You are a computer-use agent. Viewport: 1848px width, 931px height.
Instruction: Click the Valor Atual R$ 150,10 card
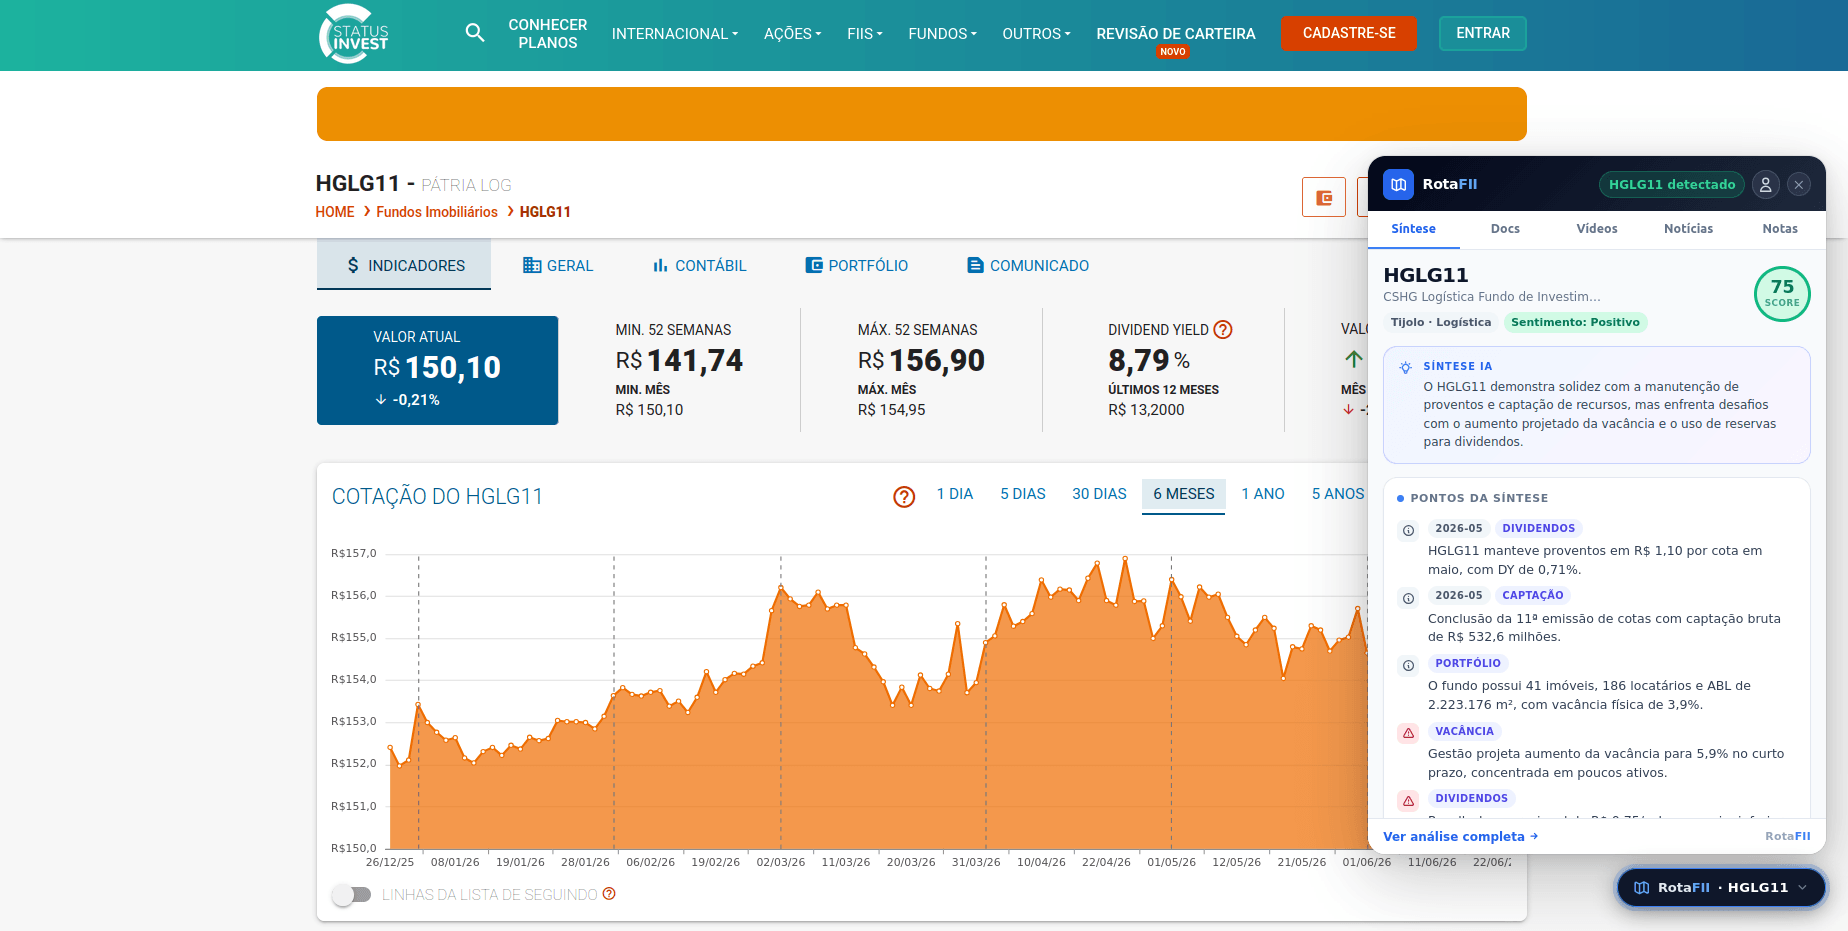(437, 370)
